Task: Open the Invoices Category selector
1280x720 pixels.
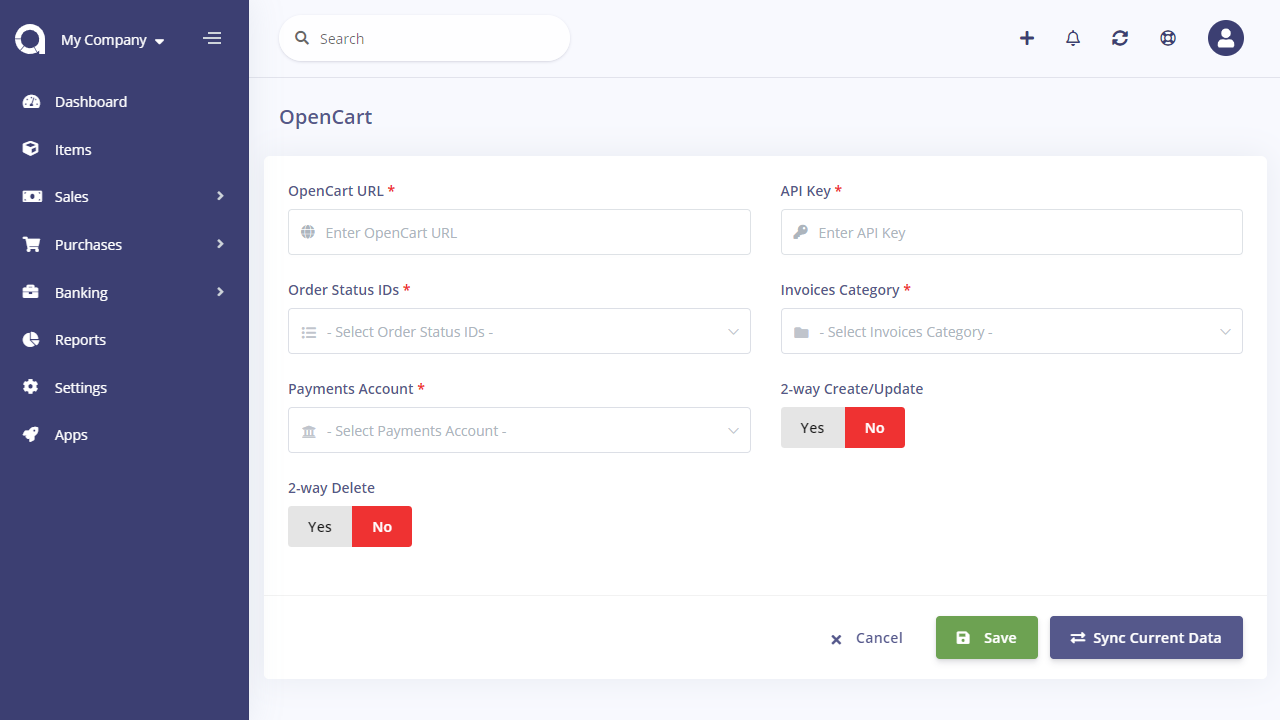Action: coord(1011,331)
